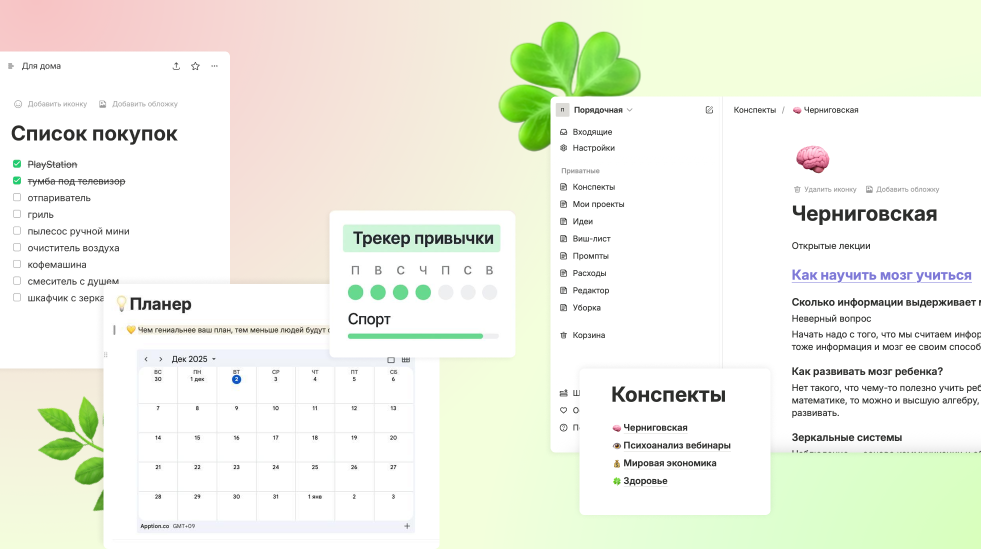The width and height of the screenshot is (981, 549).
Task: Click Добавить иконку in shopping list page
Action: [x=51, y=104]
